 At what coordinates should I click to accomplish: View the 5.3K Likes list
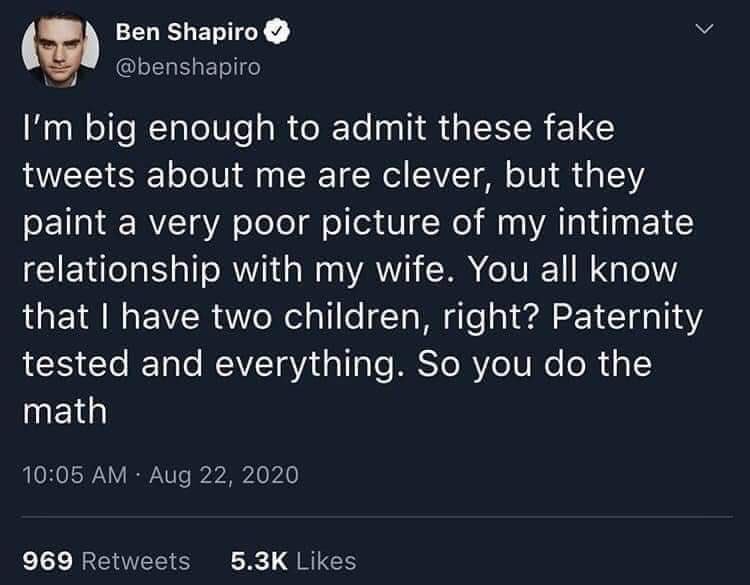[293, 560]
